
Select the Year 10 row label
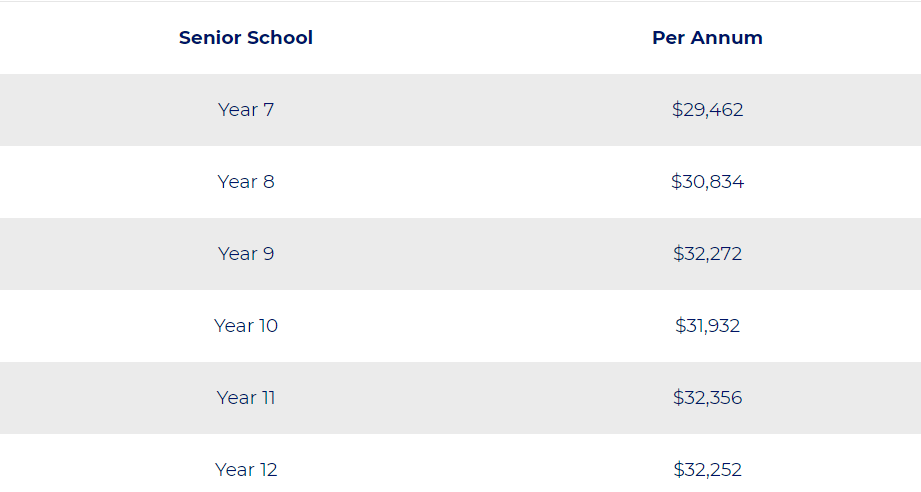[x=246, y=326]
